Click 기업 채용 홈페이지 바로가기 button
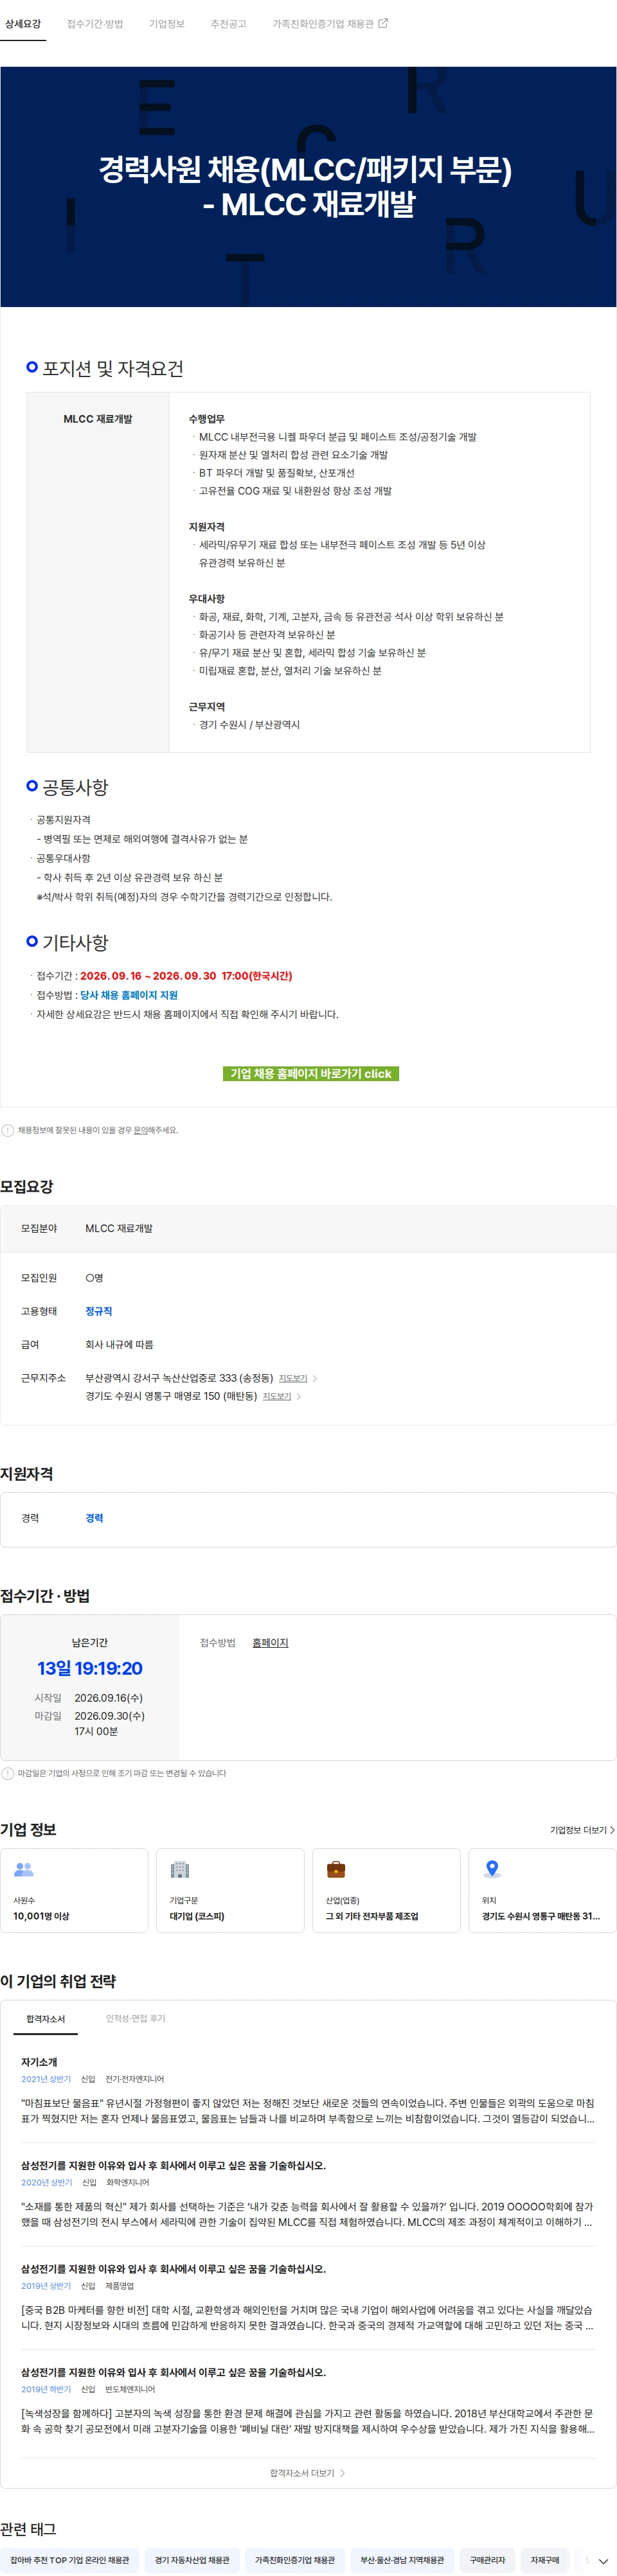 [x=311, y=1074]
